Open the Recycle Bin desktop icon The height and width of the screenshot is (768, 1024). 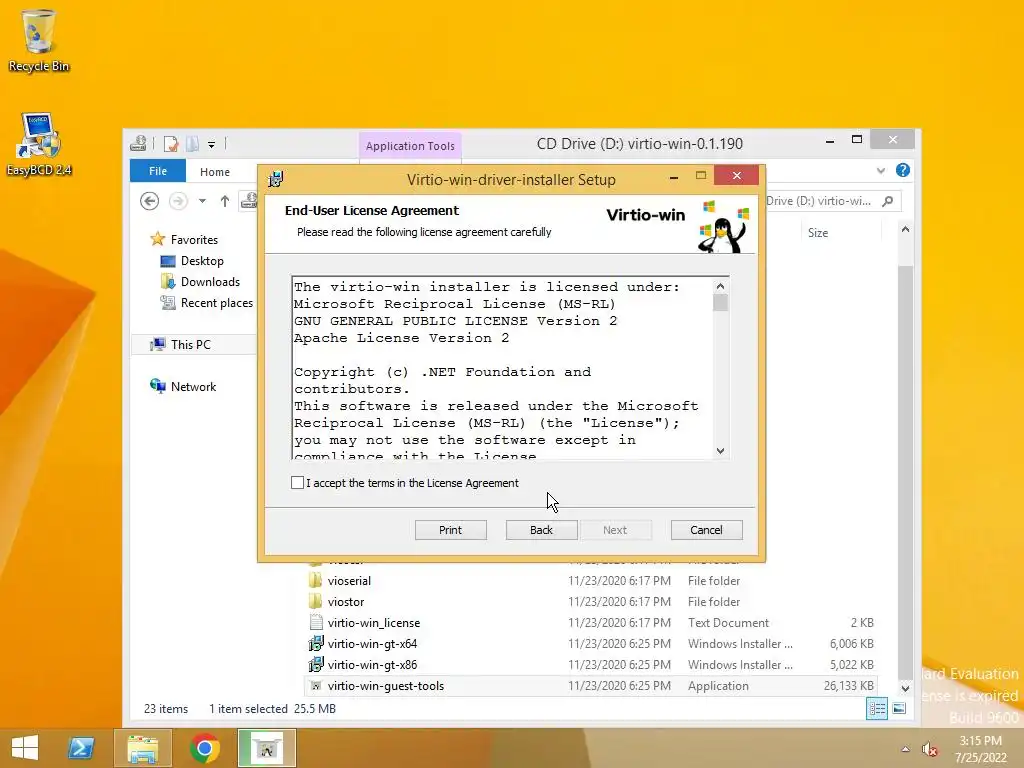click(39, 40)
